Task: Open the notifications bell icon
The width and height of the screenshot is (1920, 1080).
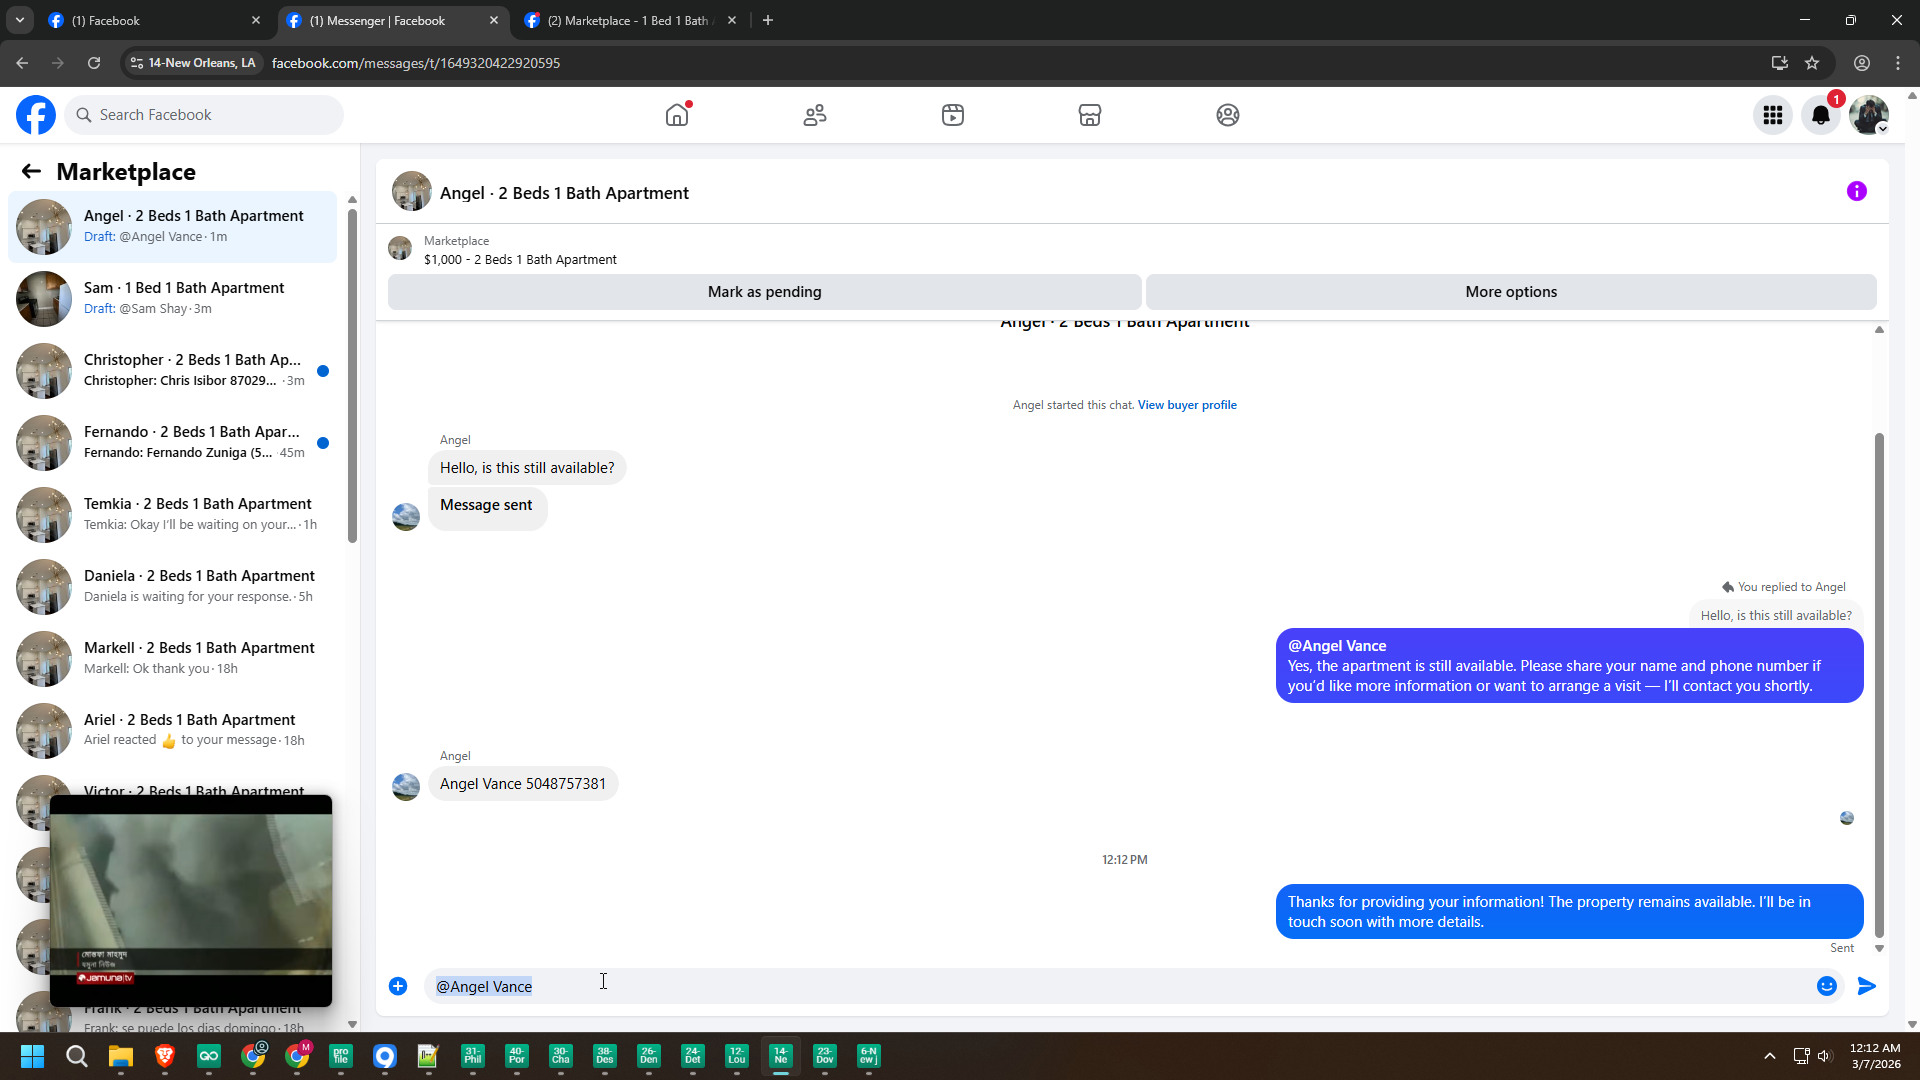Action: (x=1820, y=115)
